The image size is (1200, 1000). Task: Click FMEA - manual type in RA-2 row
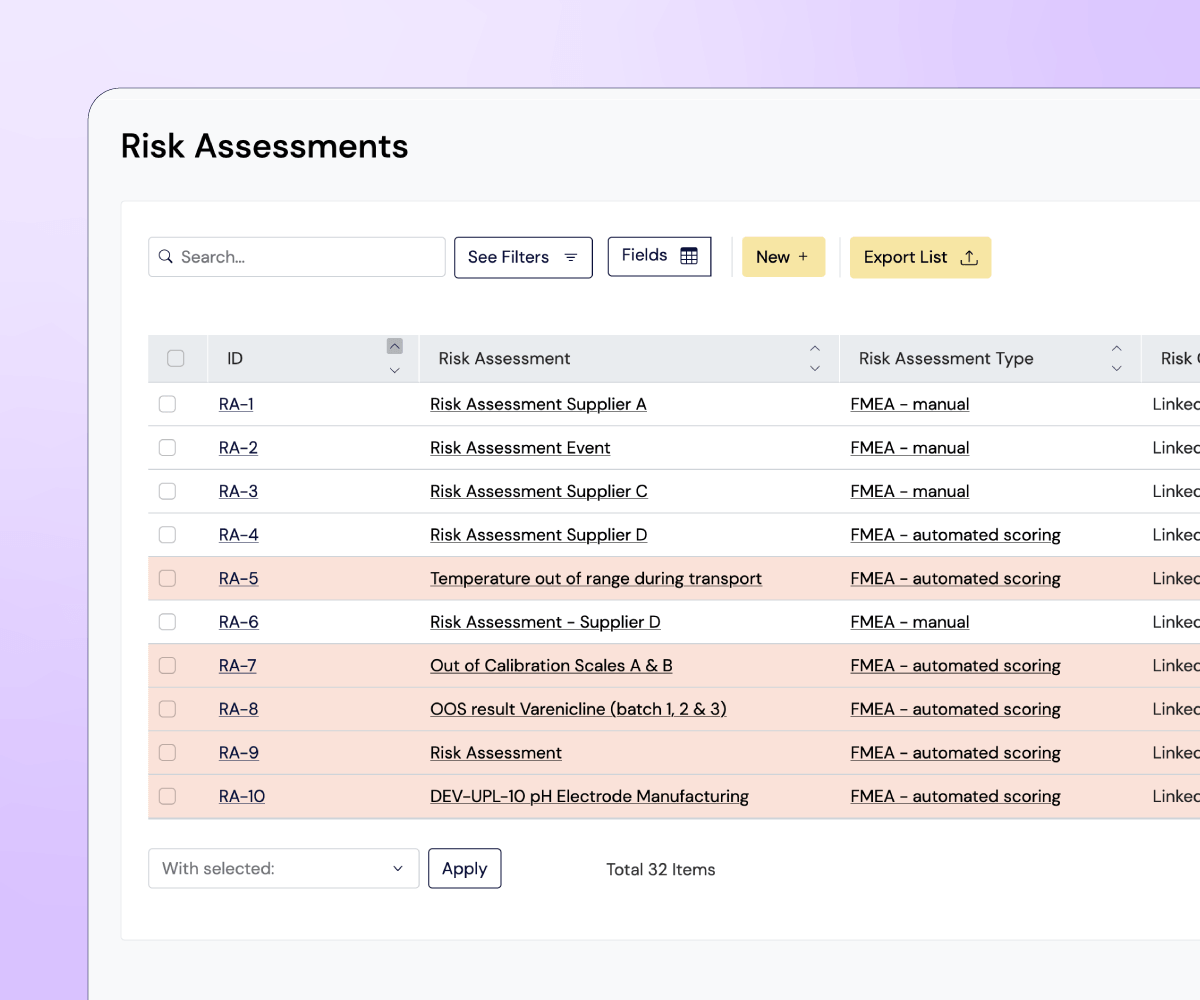910,448
